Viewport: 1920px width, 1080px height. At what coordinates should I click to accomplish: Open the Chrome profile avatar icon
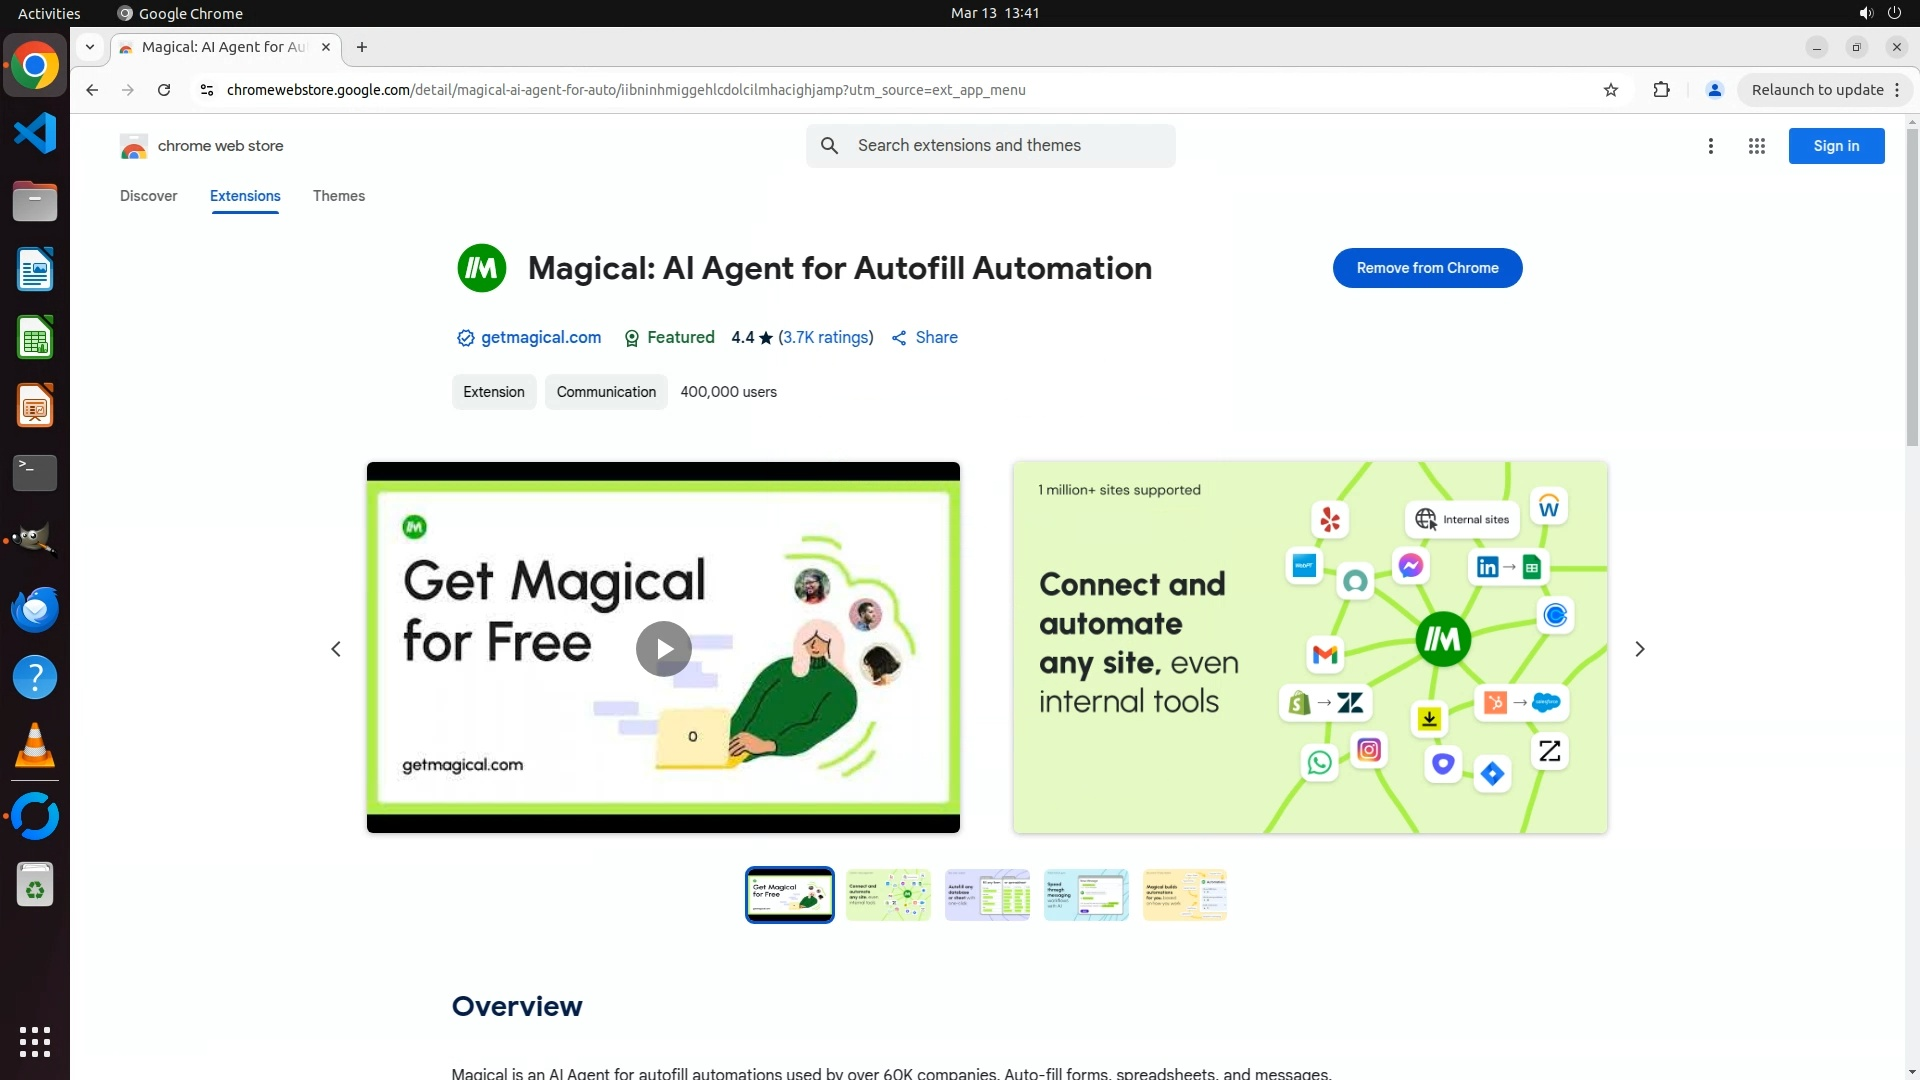click(x=1714, y=90)
